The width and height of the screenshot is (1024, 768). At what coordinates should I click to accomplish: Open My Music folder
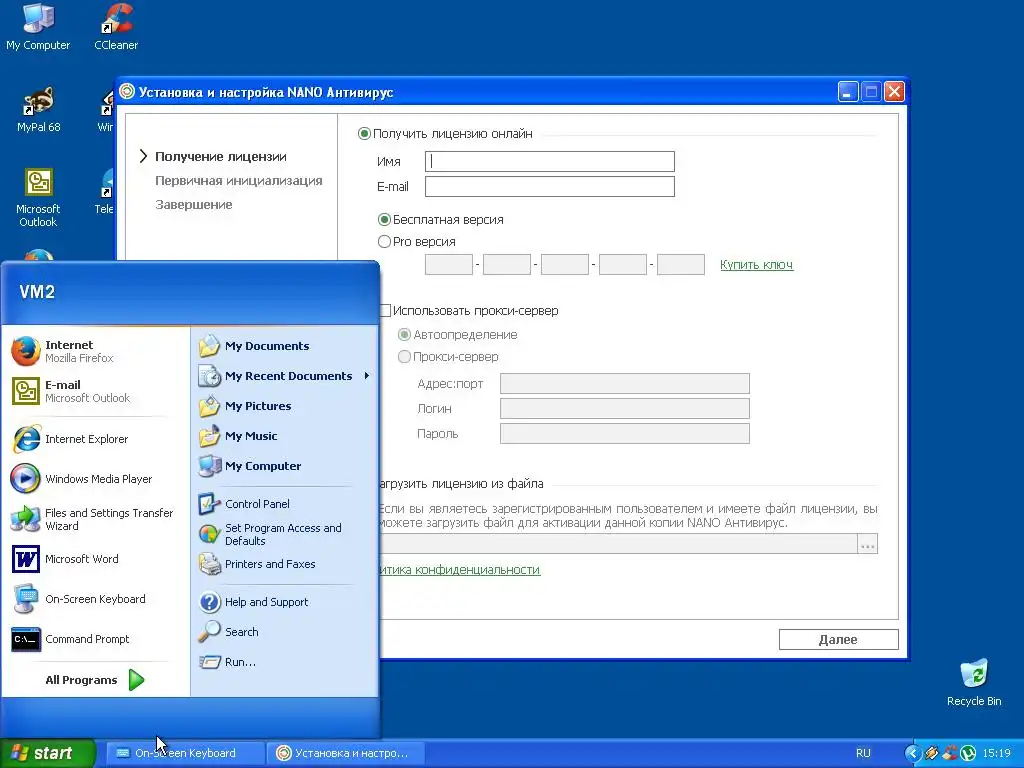(284, 436)
